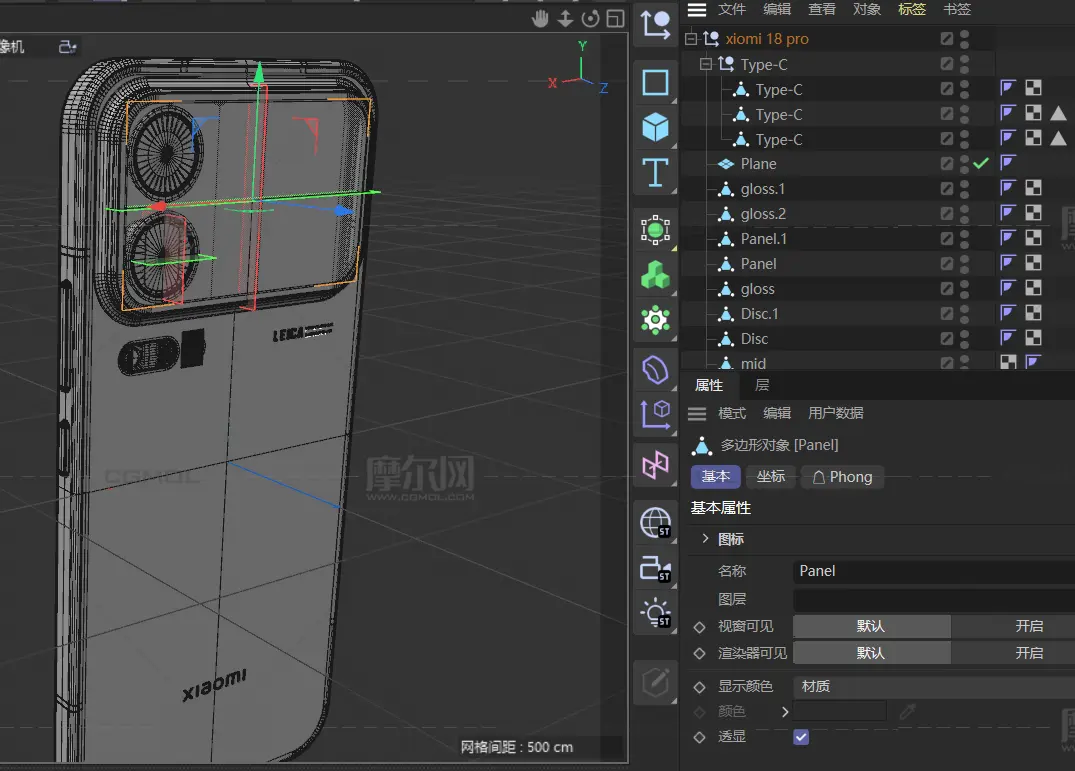Expand the 颜色 color chevron
The height and width of the screenshot is (771, 1075).
tap(785, 712)
